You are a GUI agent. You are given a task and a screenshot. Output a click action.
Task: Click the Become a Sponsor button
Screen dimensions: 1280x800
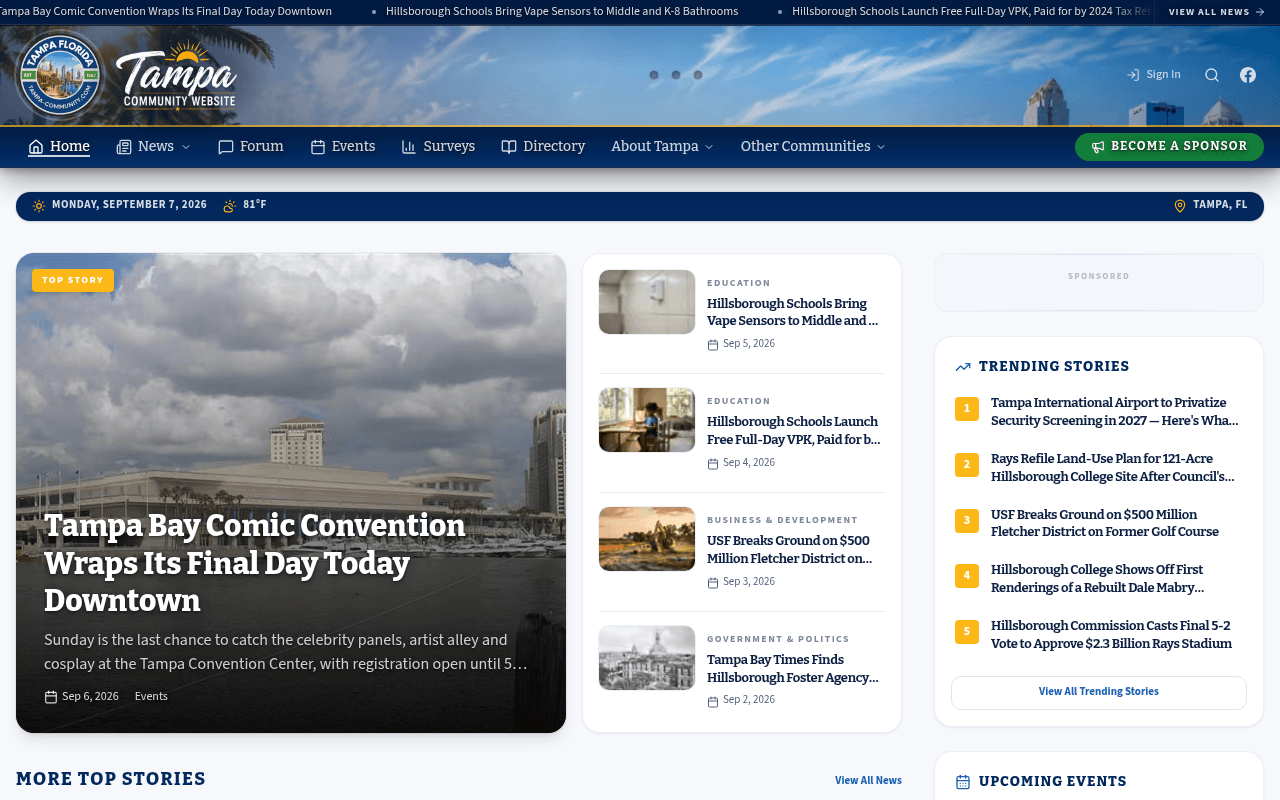point(1169,147)
